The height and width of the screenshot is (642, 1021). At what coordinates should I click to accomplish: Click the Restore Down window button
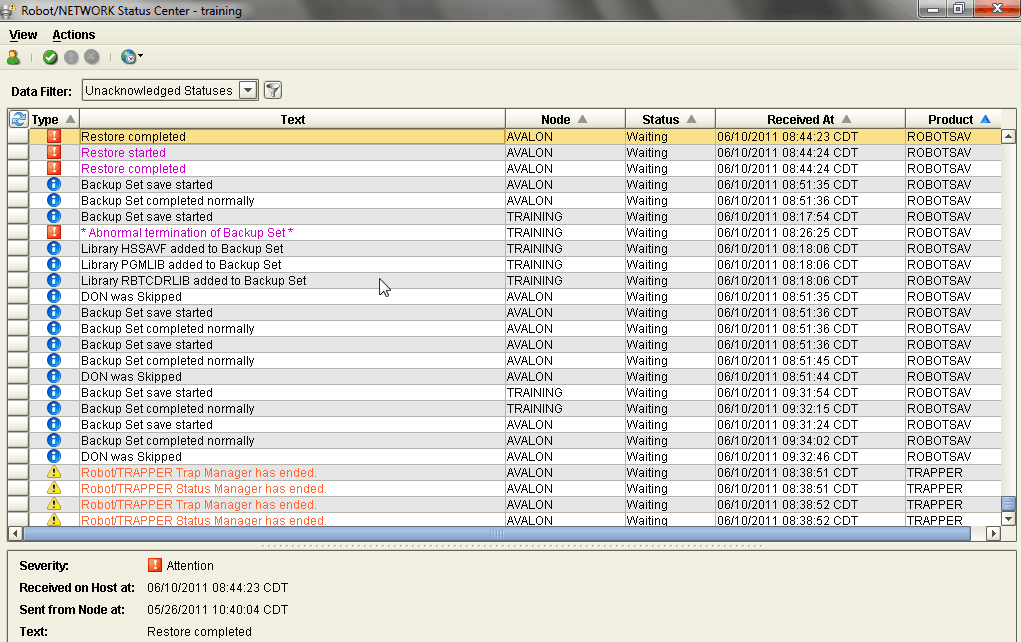click(x=958, y=8)
